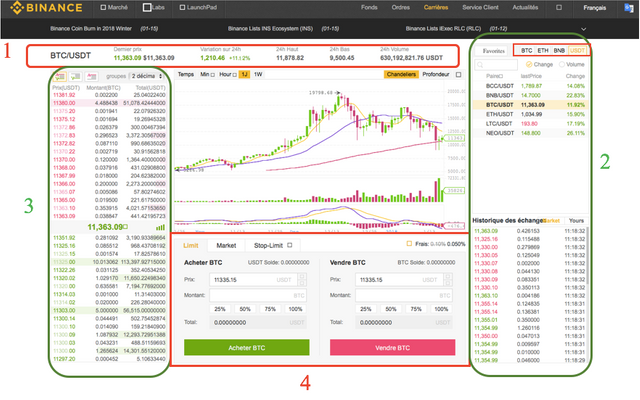
Task: Open the Fonds menu
Action: click(x=369, y=7)
